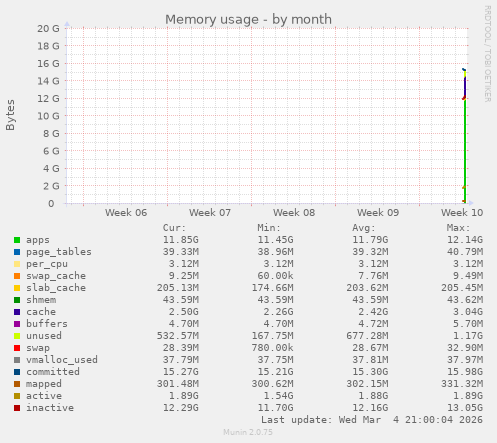This screenshot has width=497, height=443.
Task: Click apps max value 12.14G
Action: [x=465, y=240]
